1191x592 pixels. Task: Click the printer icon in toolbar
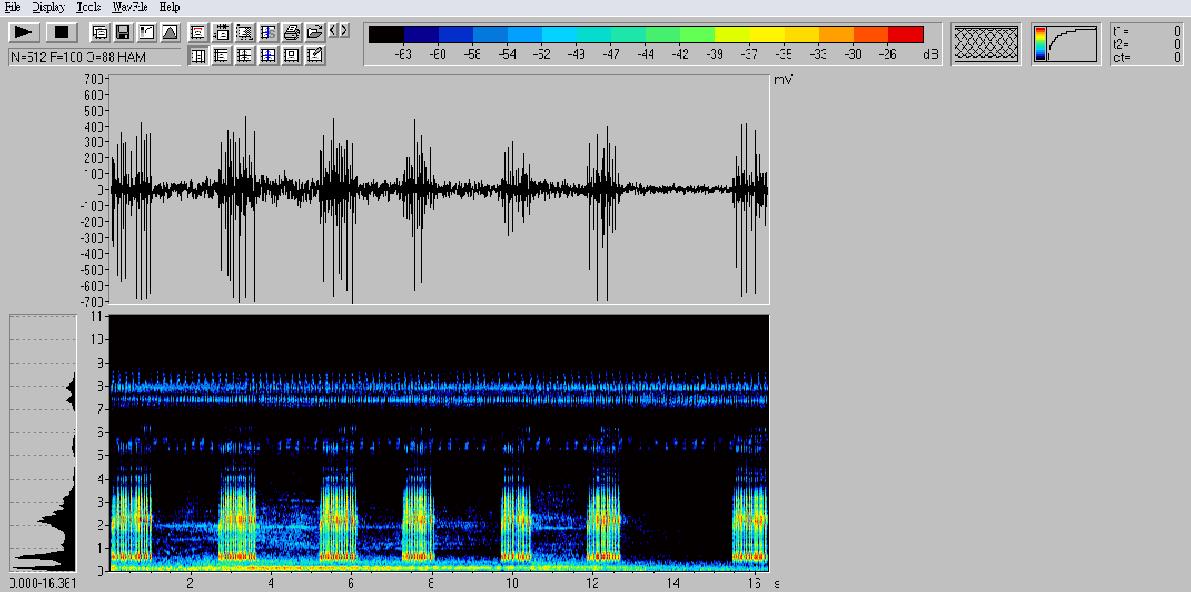click(x=291, y=32)
